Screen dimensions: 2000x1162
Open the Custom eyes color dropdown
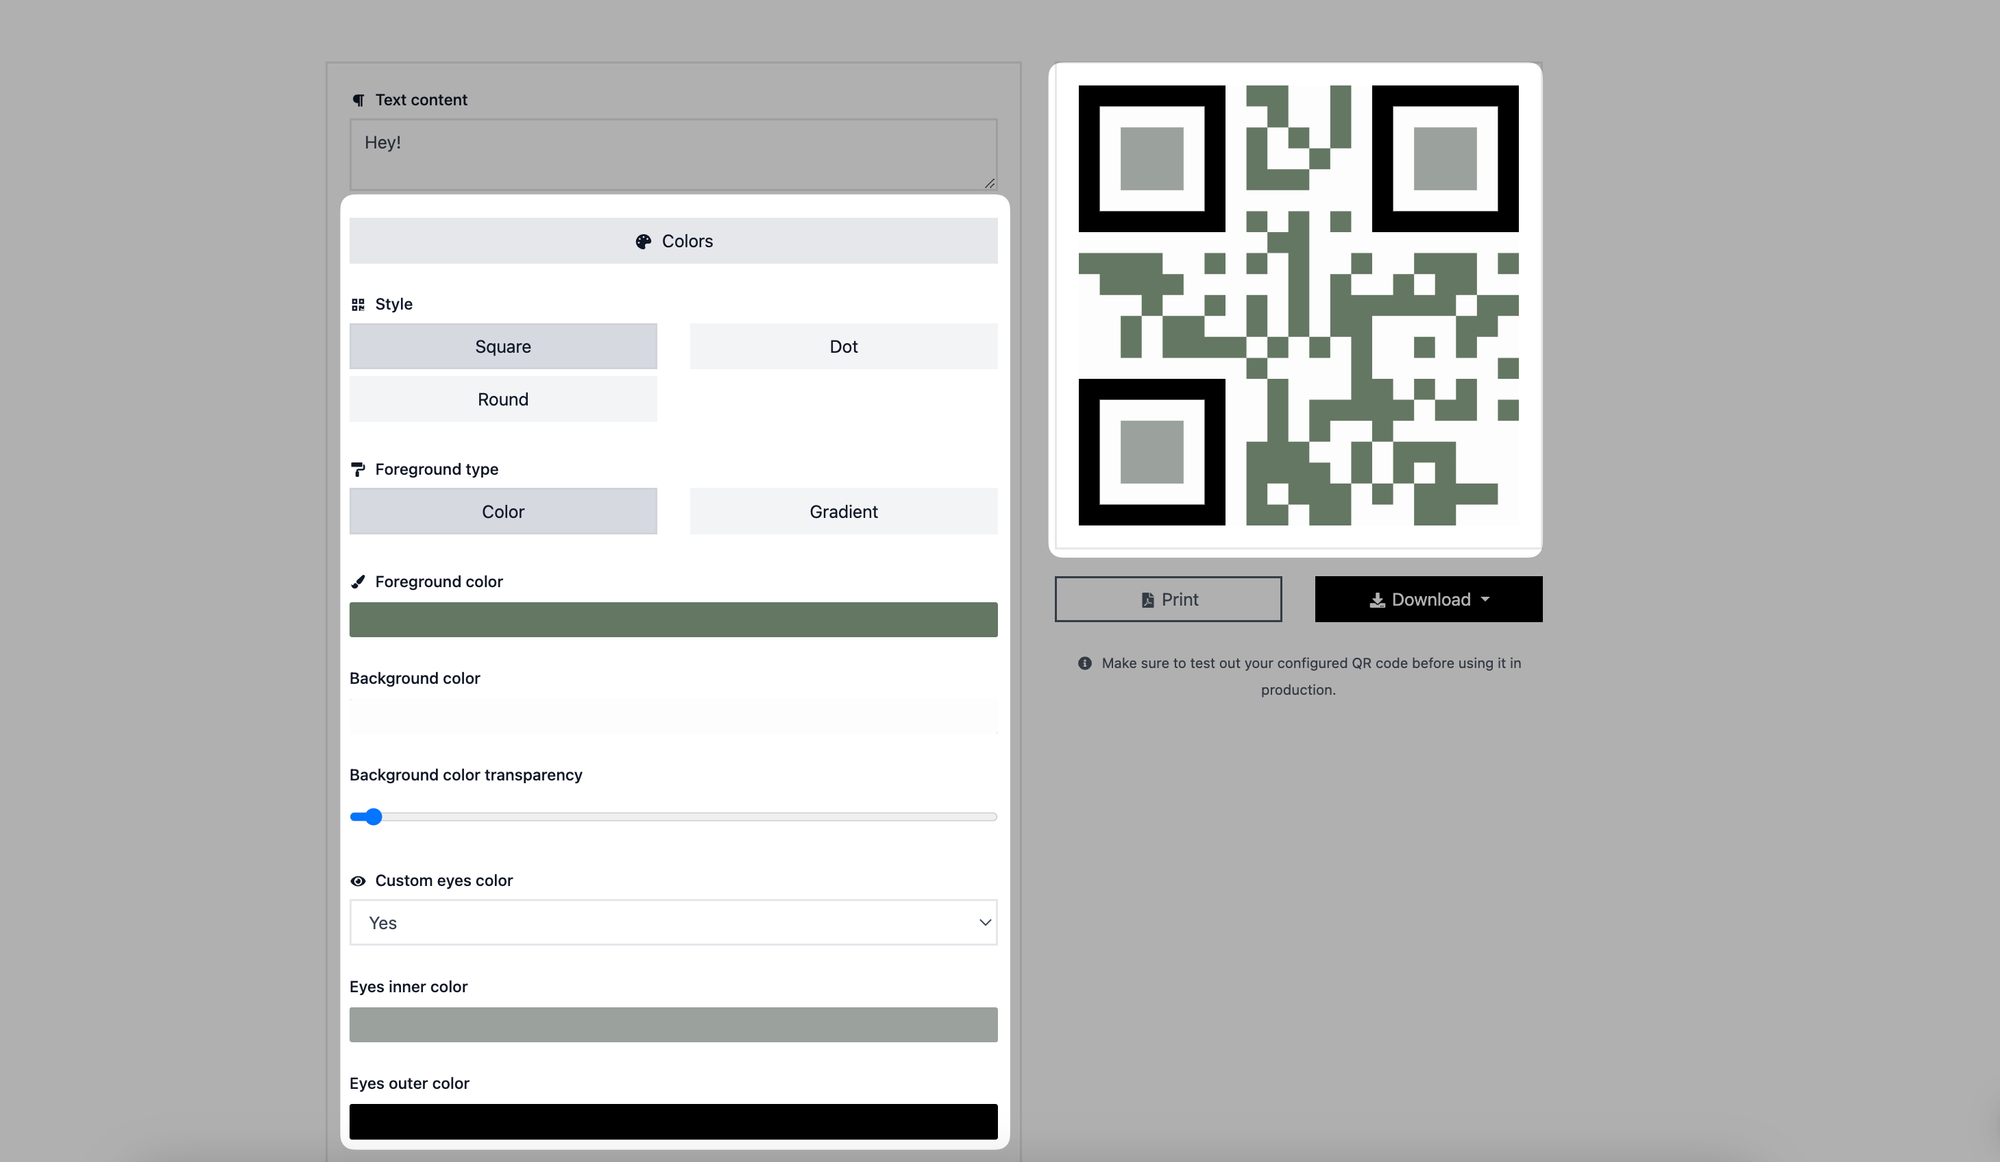[x=674, y=921]
